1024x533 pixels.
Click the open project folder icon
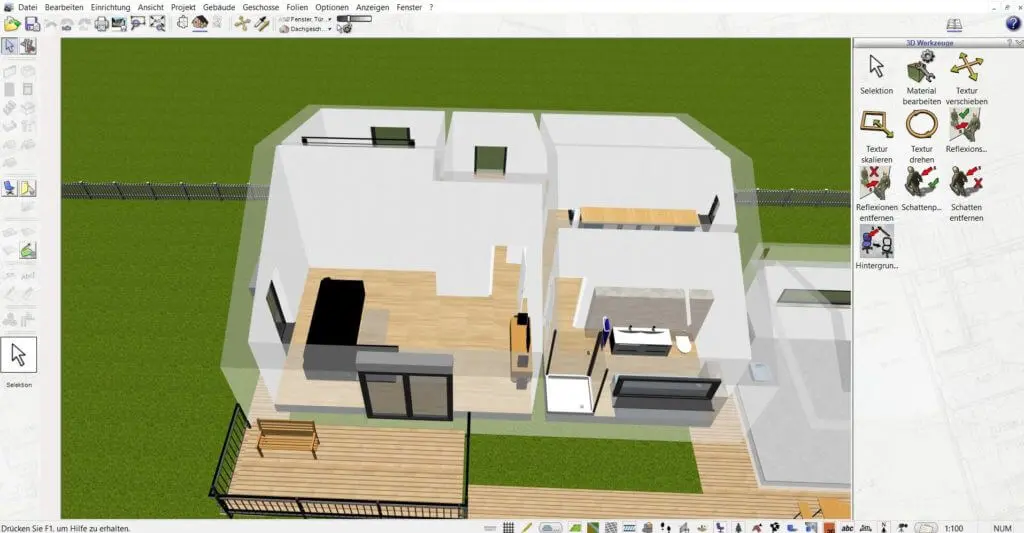pos(12,24)
